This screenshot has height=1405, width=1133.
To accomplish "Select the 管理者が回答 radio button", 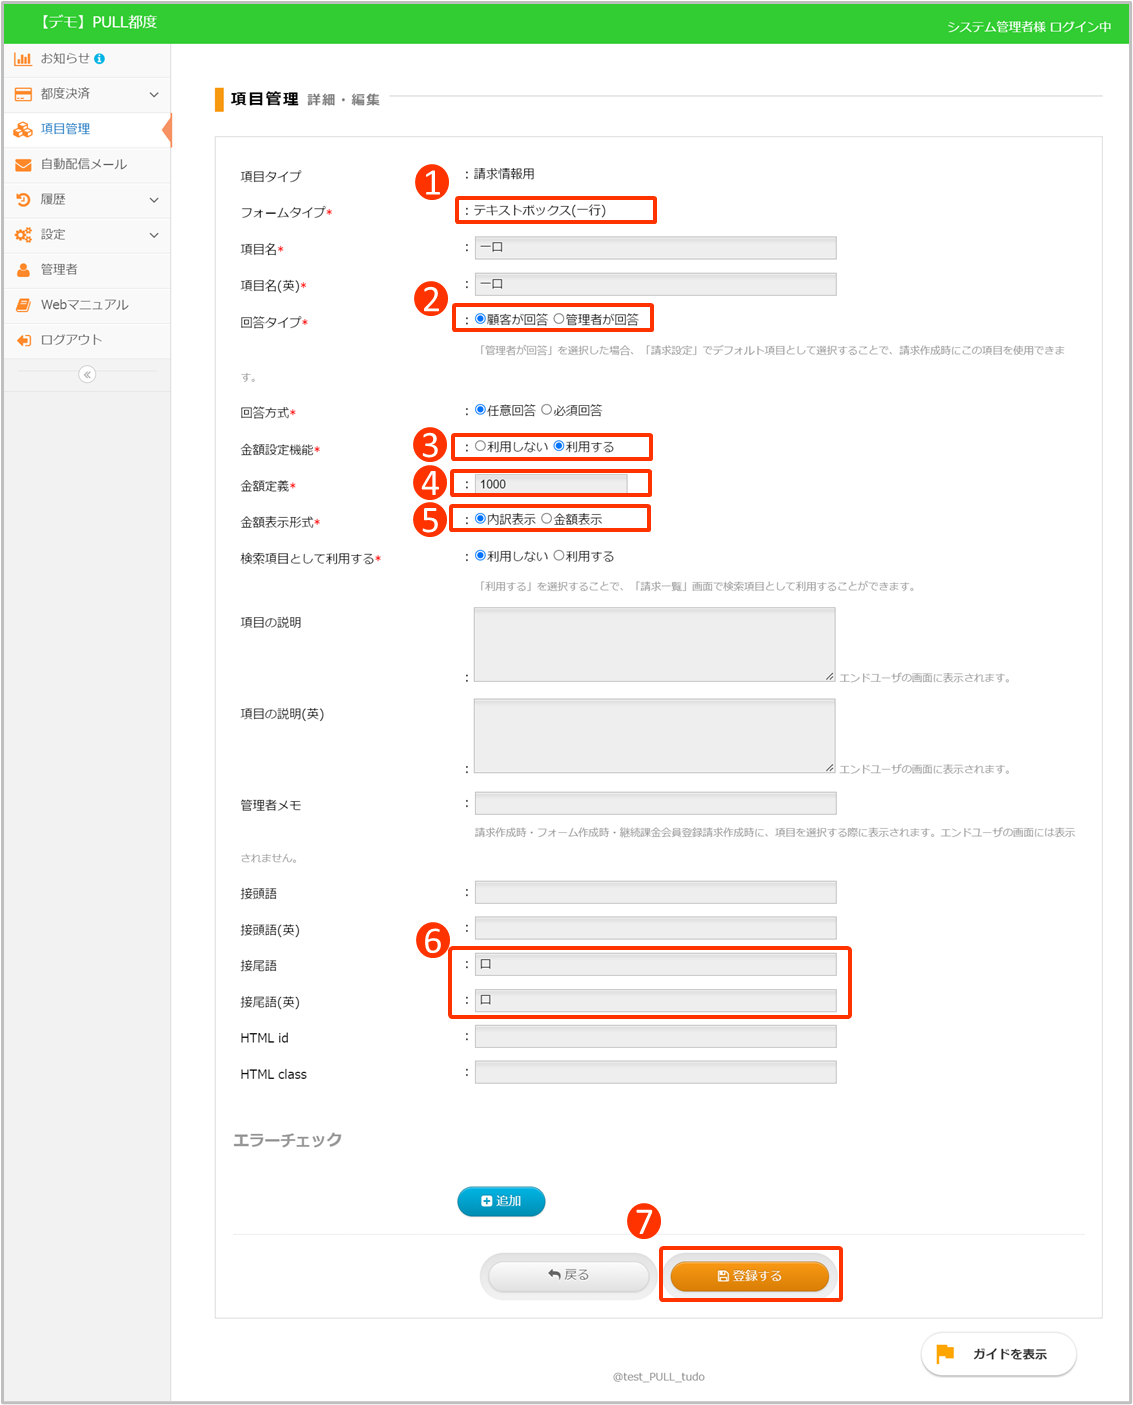I will (559, 319).
